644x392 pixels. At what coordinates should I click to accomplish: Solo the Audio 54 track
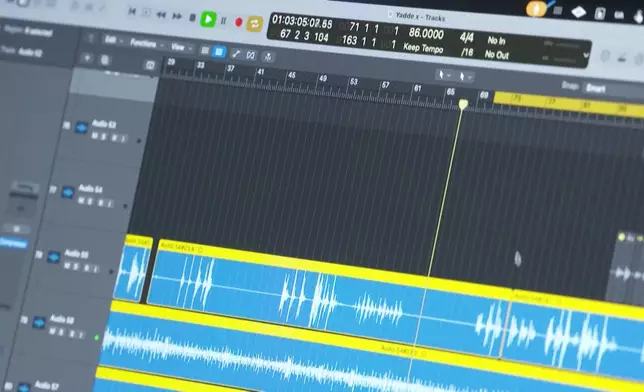(x=91, y=201)
